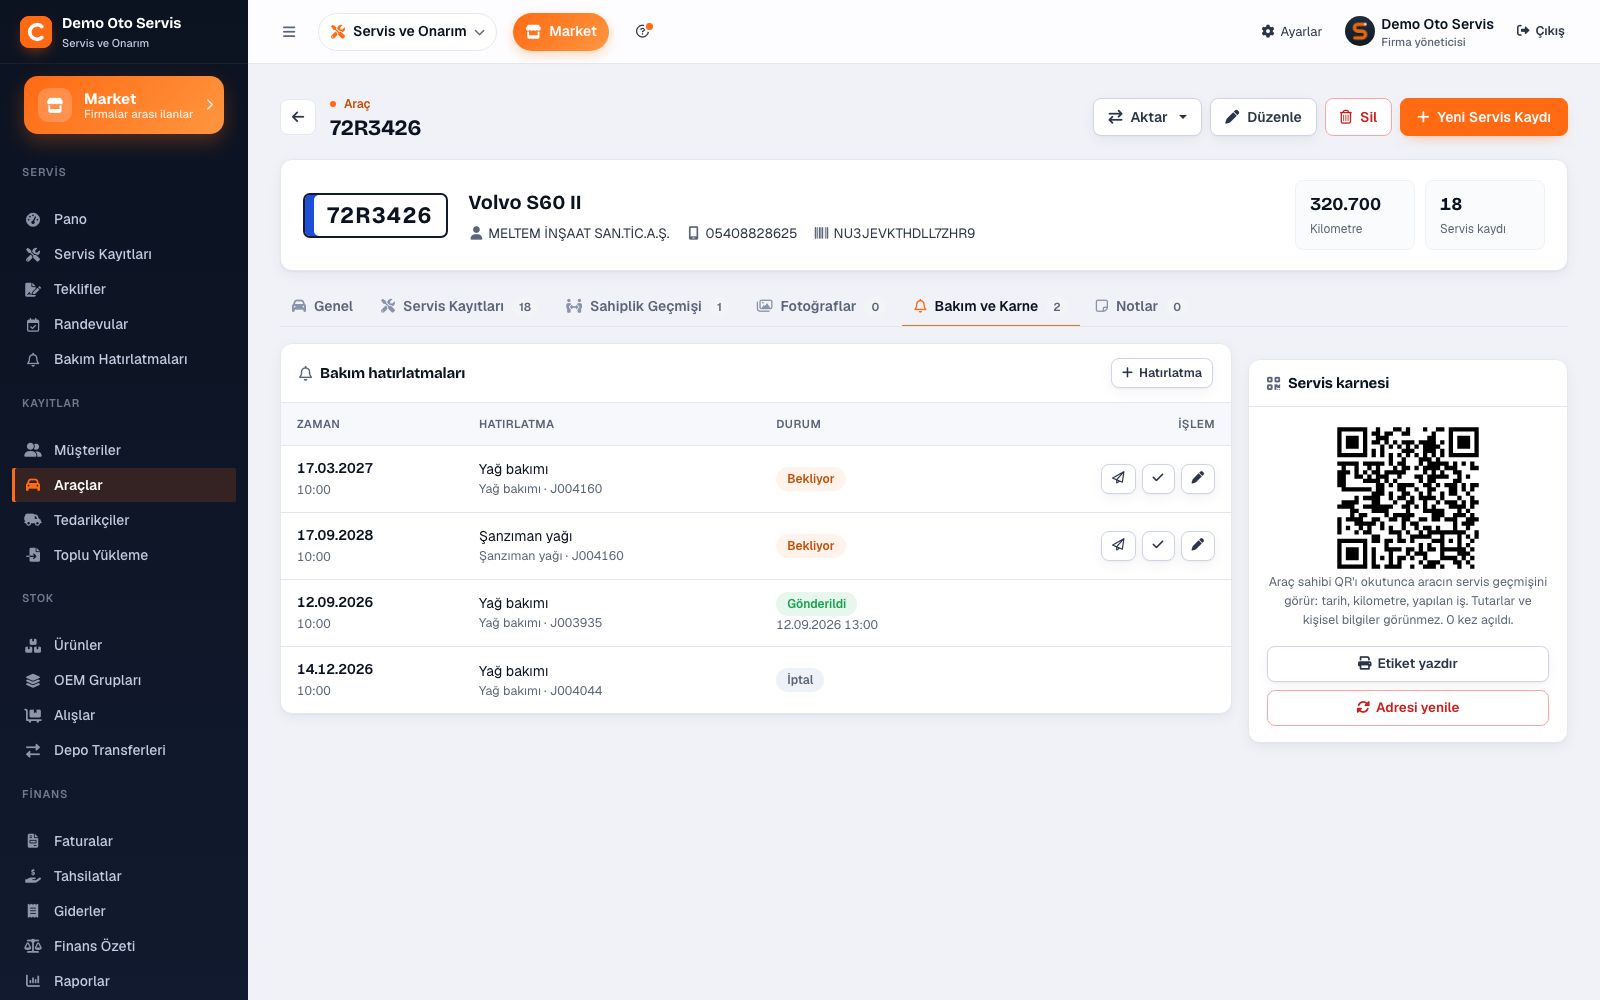Screen dimensions: 1600x1000
Task: Open Bakım Hatırlatmaları in the sidebar
Action: (124, 359)
